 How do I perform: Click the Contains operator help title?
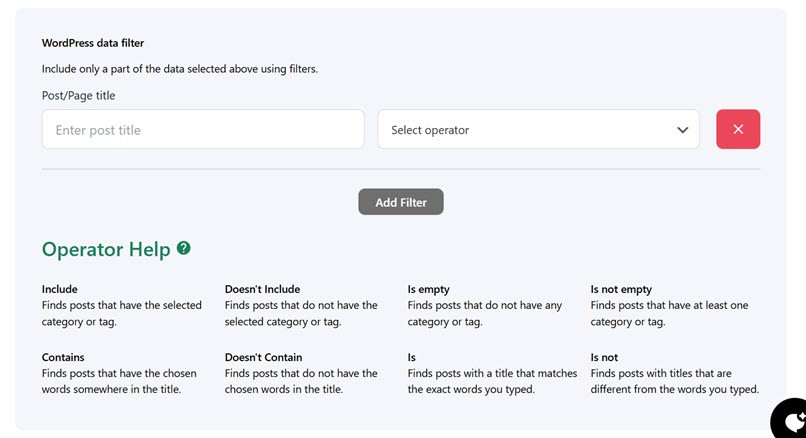[63, 357]
